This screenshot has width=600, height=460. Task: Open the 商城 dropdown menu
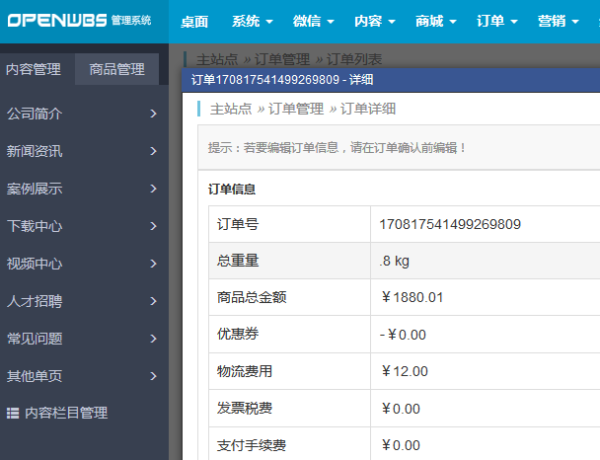click(x=435, y=21)
